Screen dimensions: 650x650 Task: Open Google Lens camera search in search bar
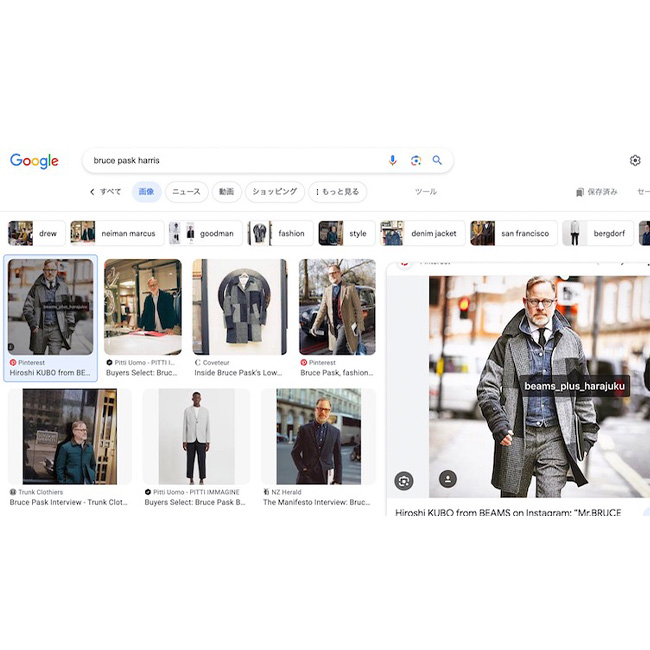click(415, 160)
